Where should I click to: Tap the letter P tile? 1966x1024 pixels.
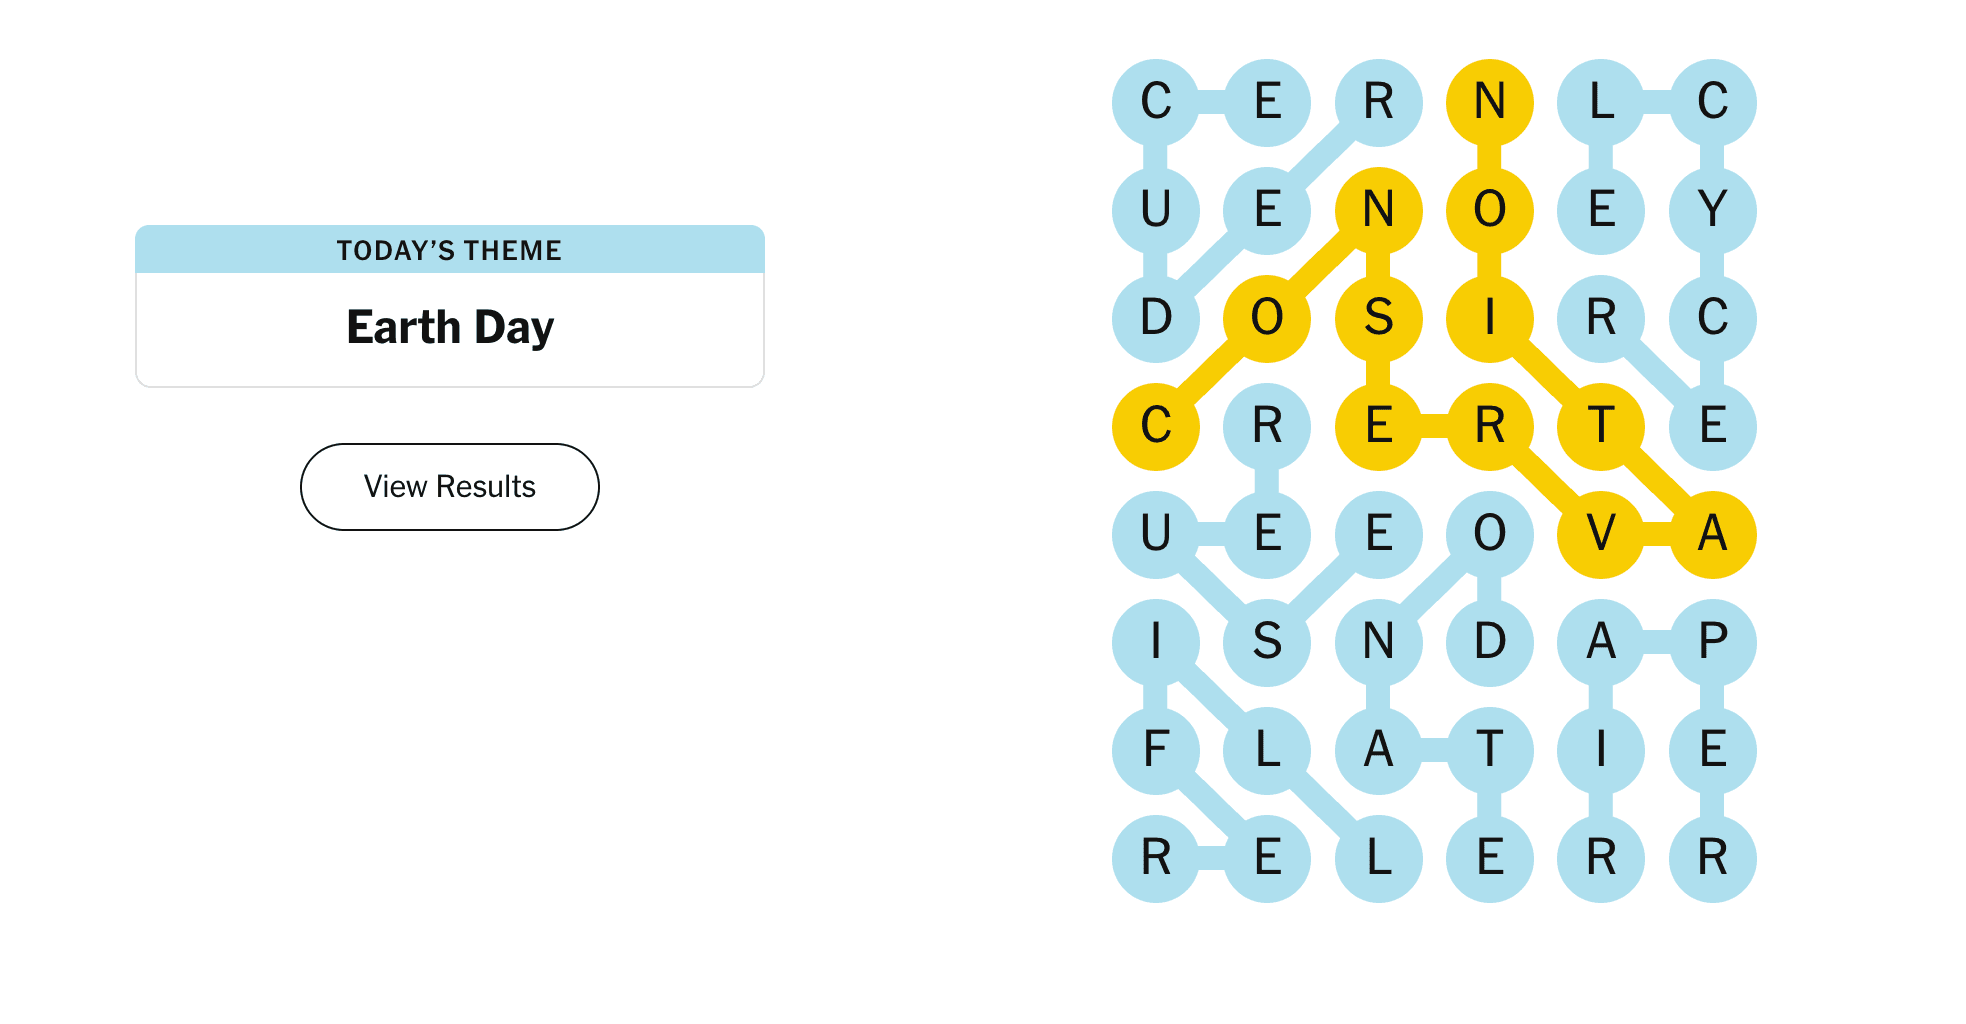(x=1712, y=642)
